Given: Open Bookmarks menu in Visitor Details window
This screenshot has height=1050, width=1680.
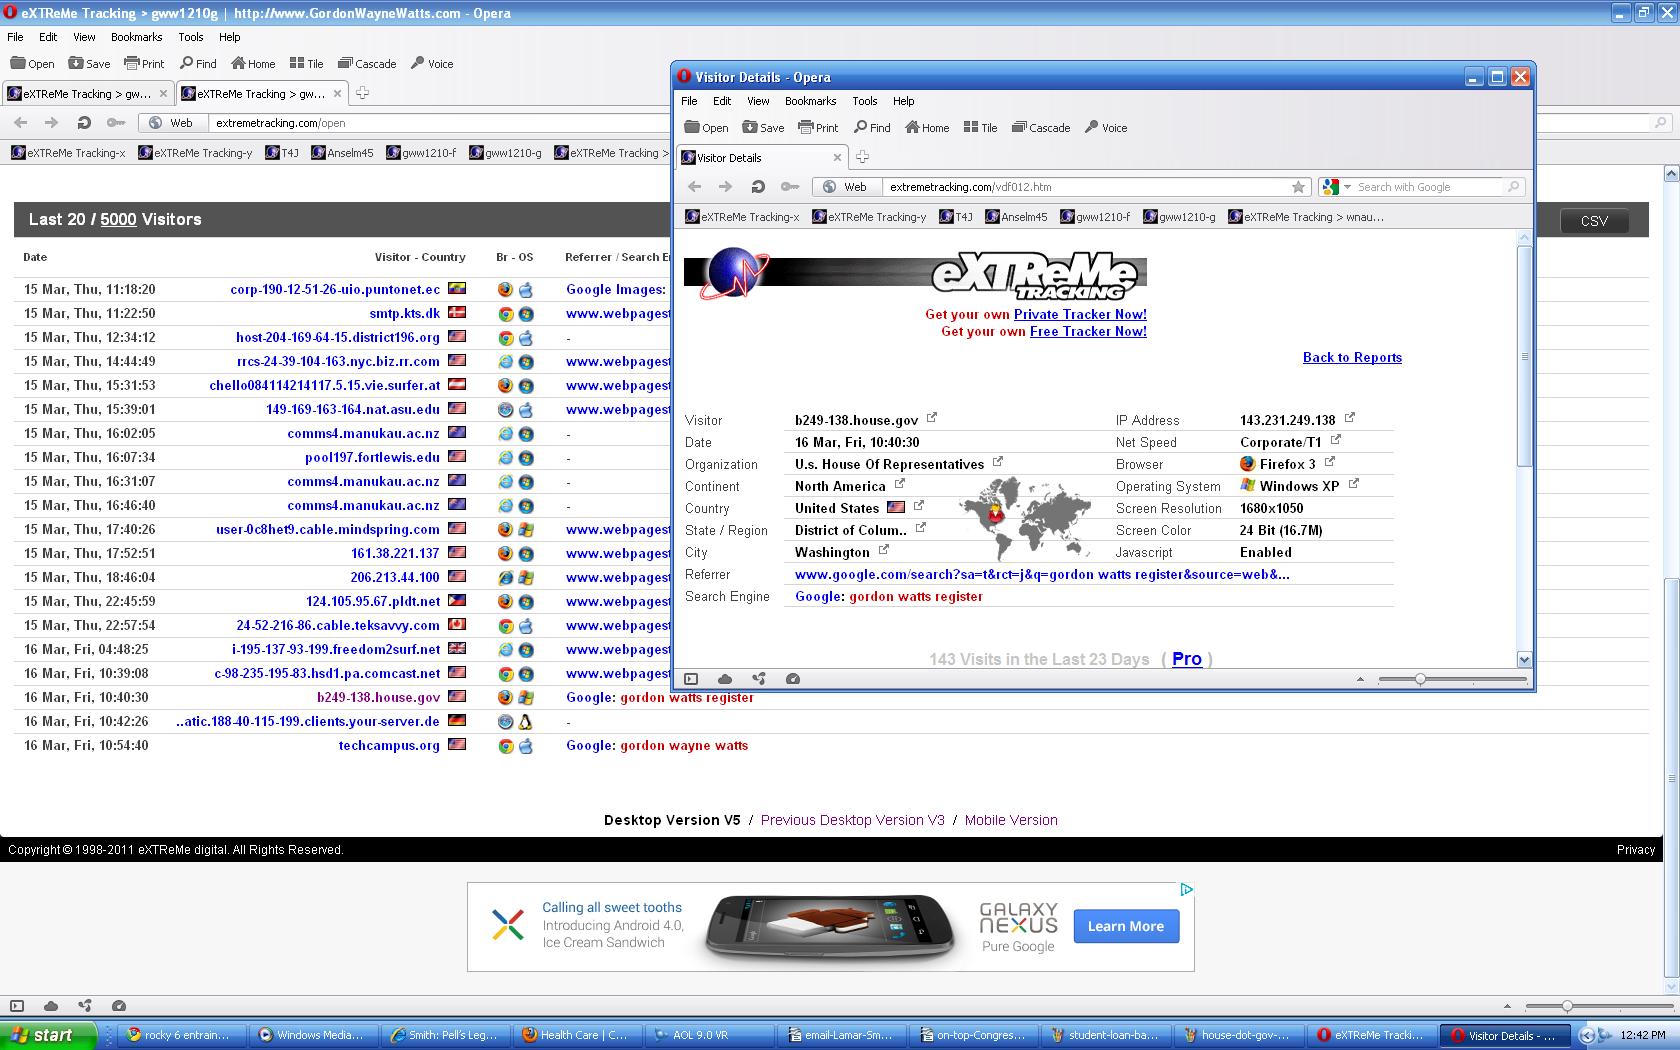Looking at the screenshot, I should click(x=810, y=101).
